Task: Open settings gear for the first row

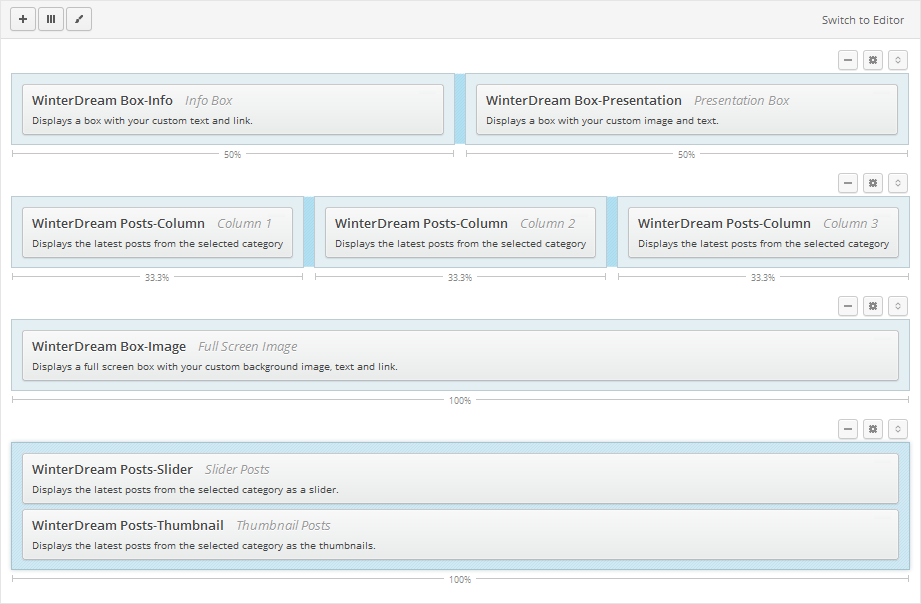Action: pos(872,60)
